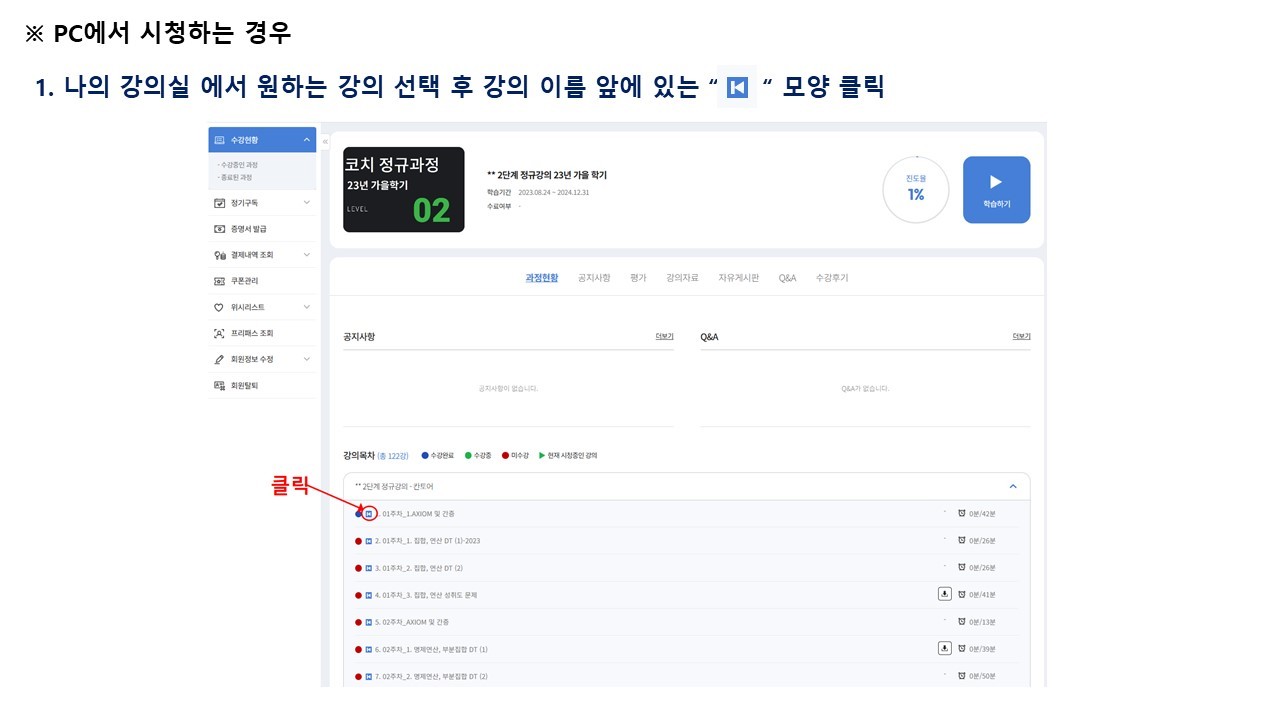1280x720 pixels.
Task: Click the play icon beside lecture 7 명제연산 DT (2)
Action: click(369, 676)
